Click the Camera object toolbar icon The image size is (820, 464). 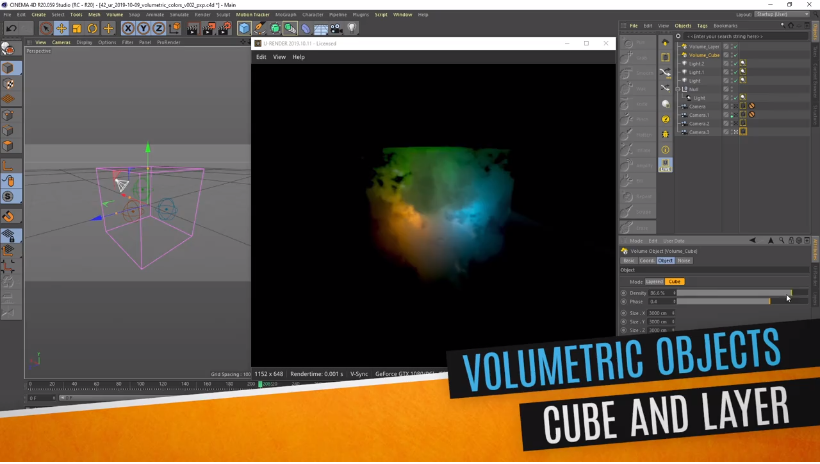tap(335, 28)
